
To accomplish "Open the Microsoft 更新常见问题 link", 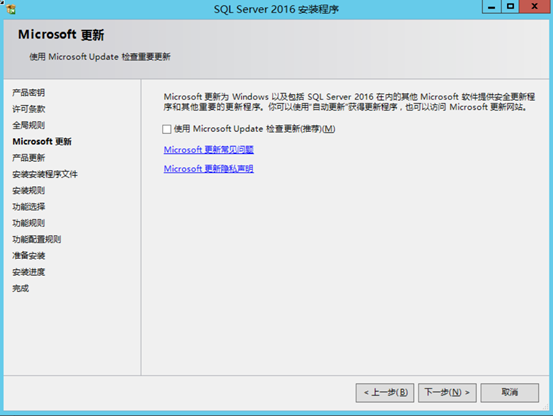I will pyautogui.click(x=208, y=150).
